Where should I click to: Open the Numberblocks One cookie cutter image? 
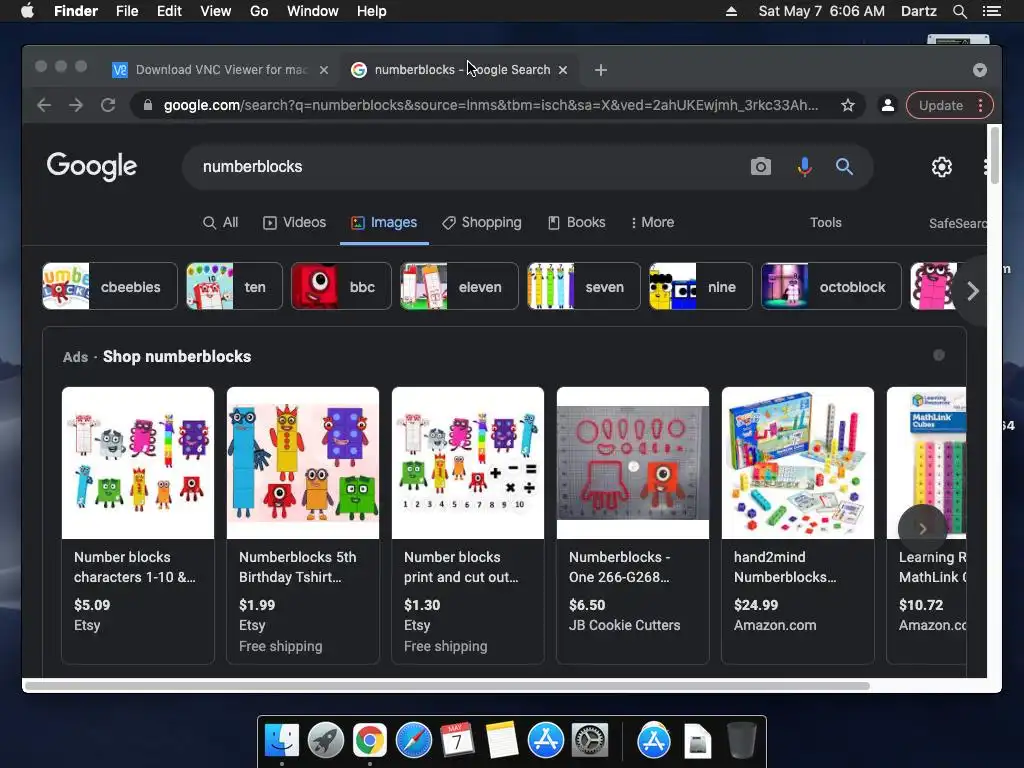[633, 463]
